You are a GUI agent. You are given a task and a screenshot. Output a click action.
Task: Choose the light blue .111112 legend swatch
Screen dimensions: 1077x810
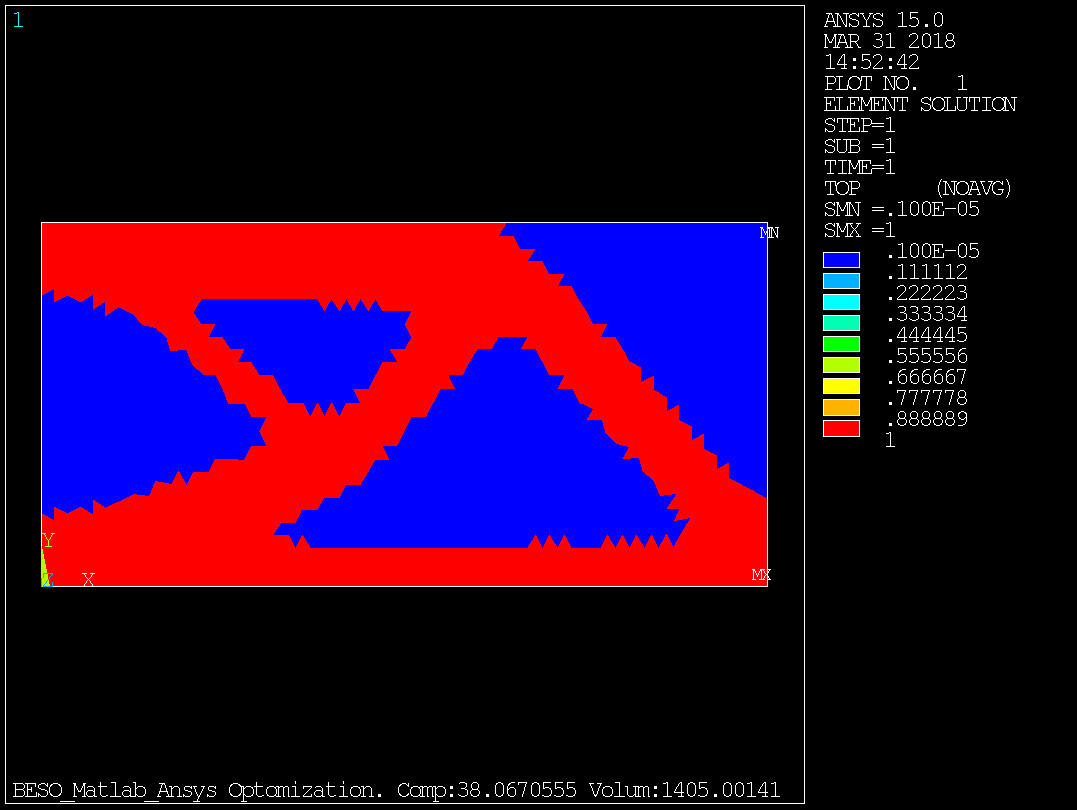pyautogui.click(x=841, y=281)
